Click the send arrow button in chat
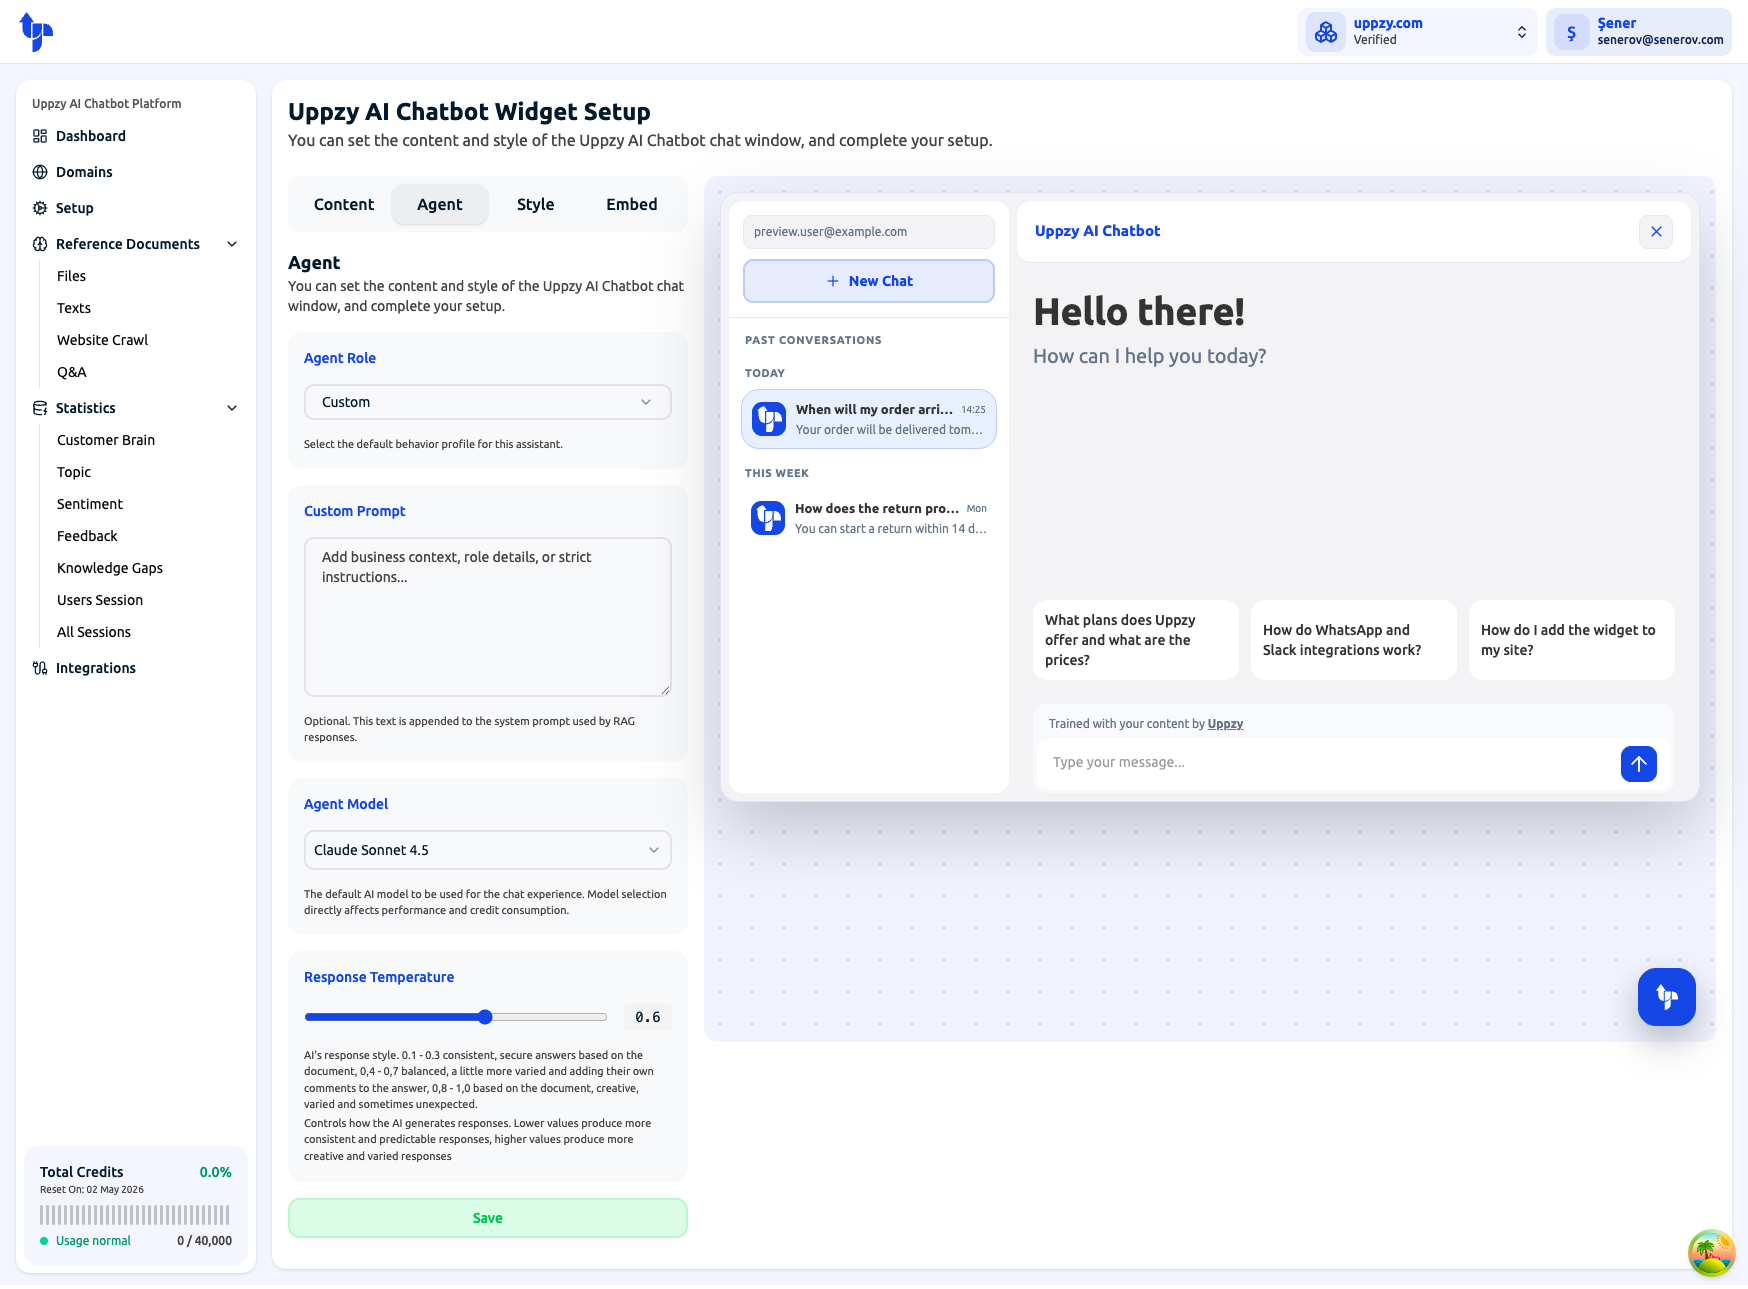Image resolution: width=1748 pixels, height=1289 pixels. [1639, 764]
